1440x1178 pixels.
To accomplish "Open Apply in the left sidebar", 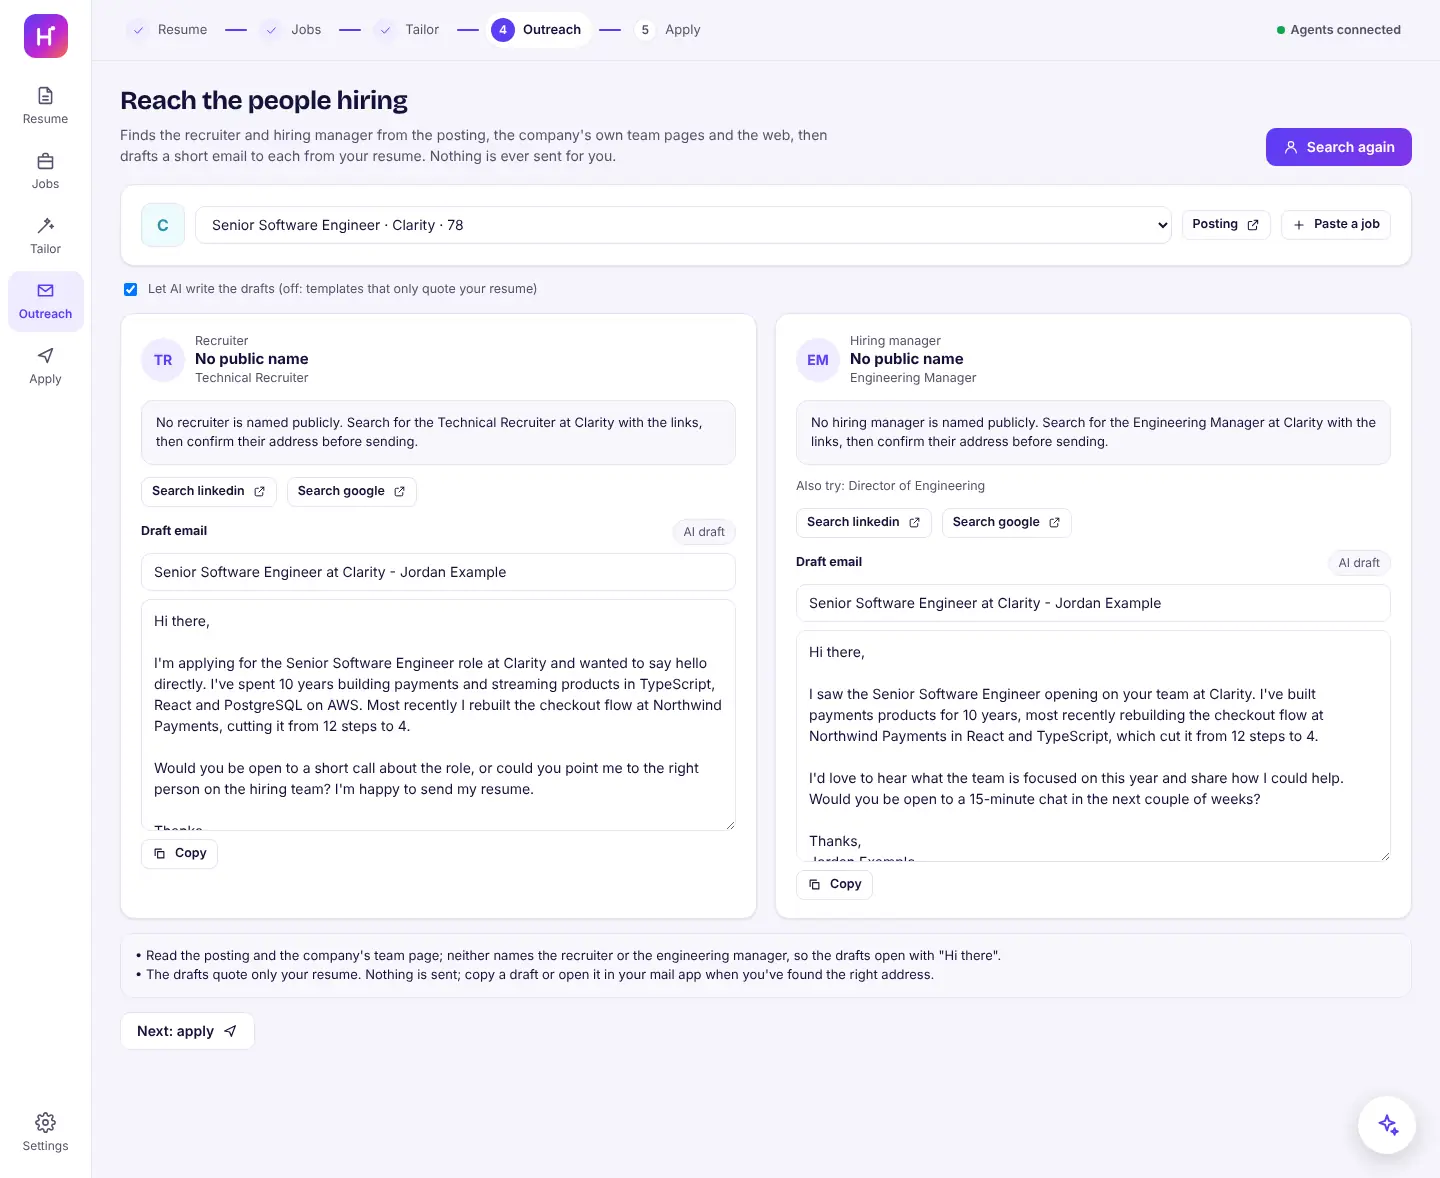I will [46, 366].
